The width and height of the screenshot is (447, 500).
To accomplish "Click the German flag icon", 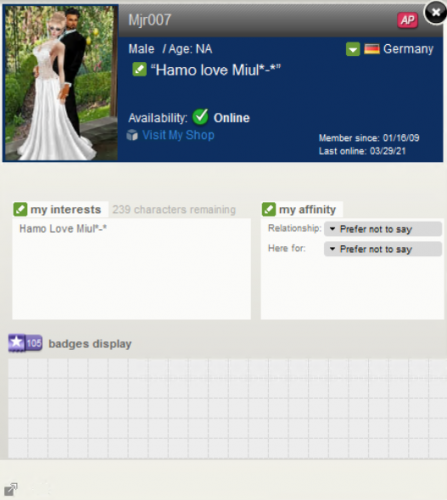I will [x=372, y=49].
